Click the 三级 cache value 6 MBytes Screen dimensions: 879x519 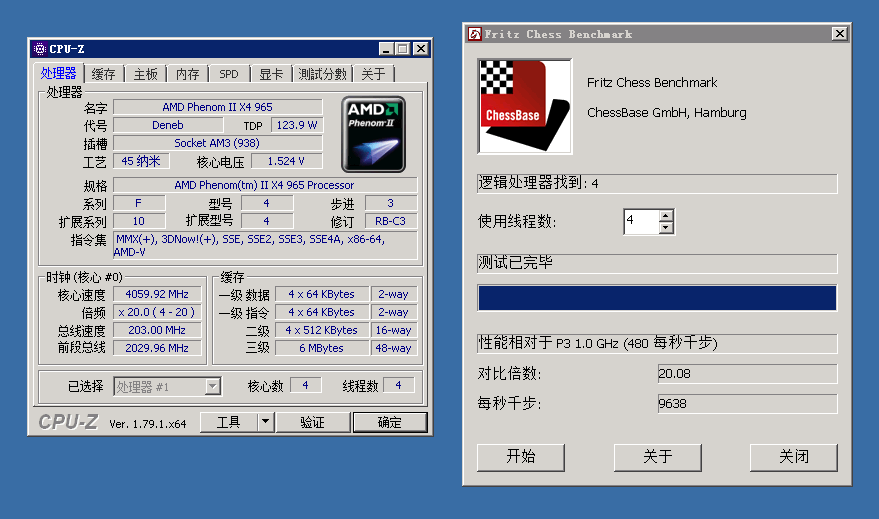[x=322, y=348]
